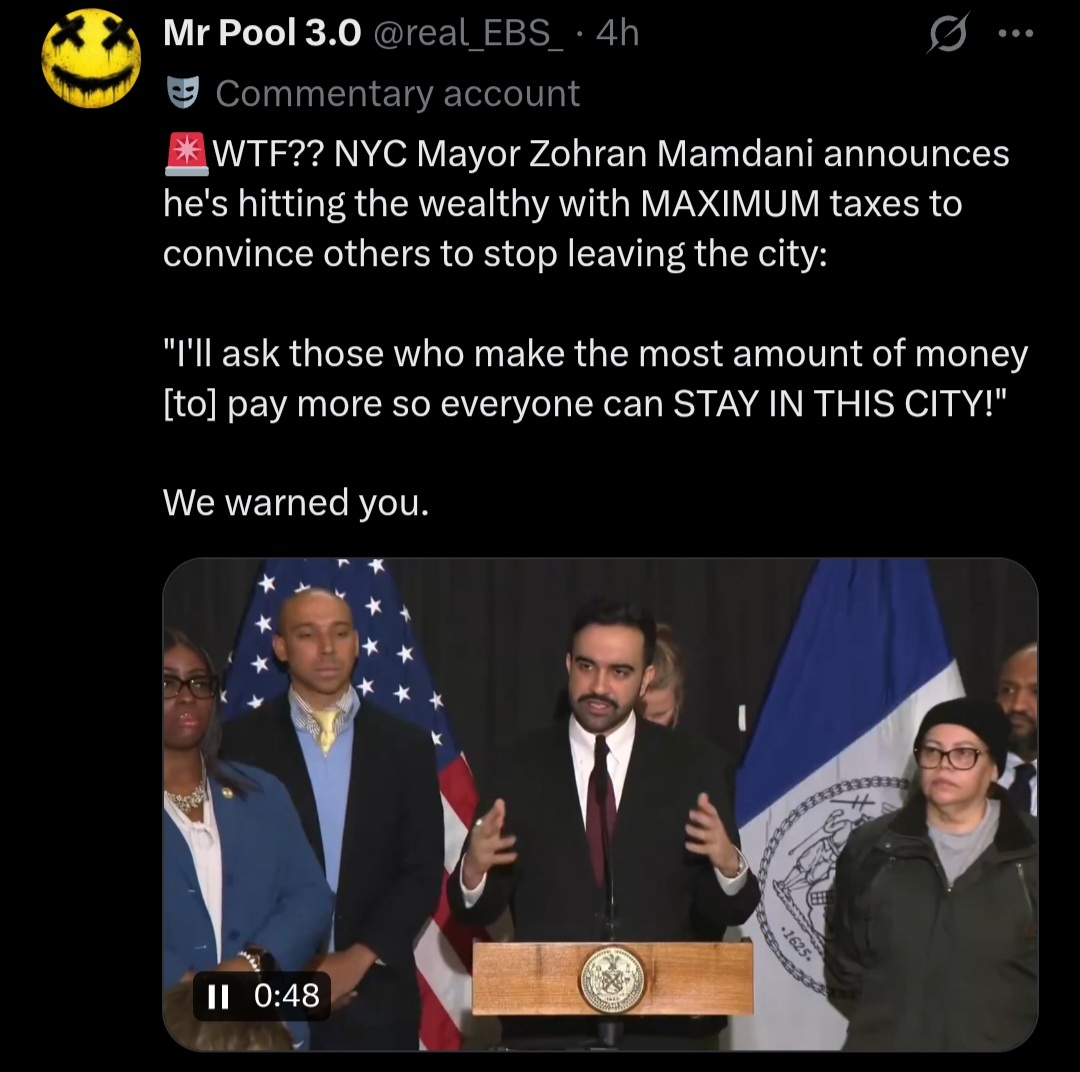1080x1072 pixels.
Task: Open the 4h post timestamp
Action: 617,32
